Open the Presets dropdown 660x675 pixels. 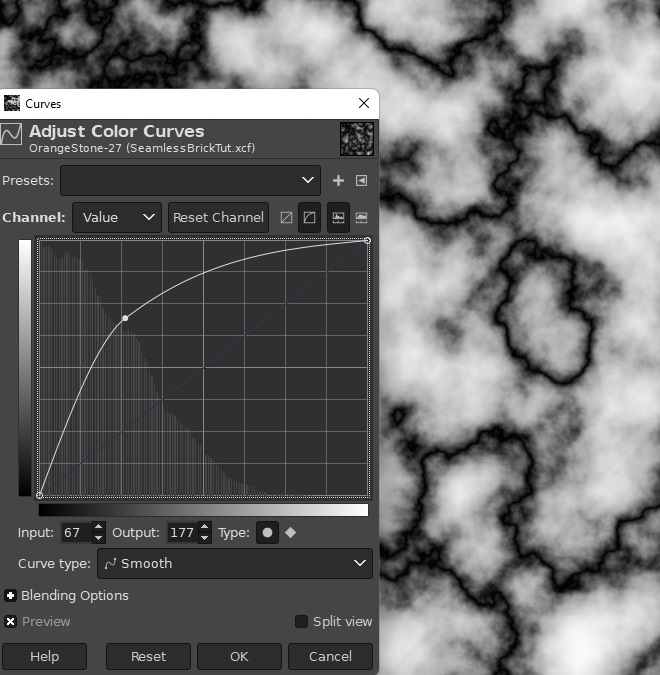190,181
